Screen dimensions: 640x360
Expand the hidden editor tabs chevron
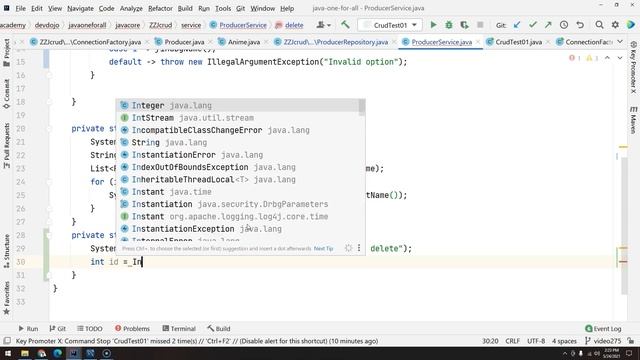tap(620, 42)
